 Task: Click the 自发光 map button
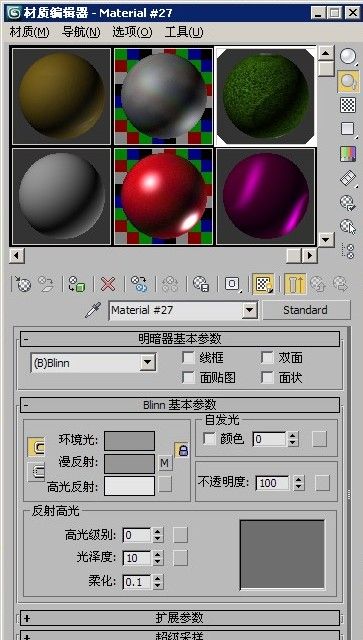point(319,439)
